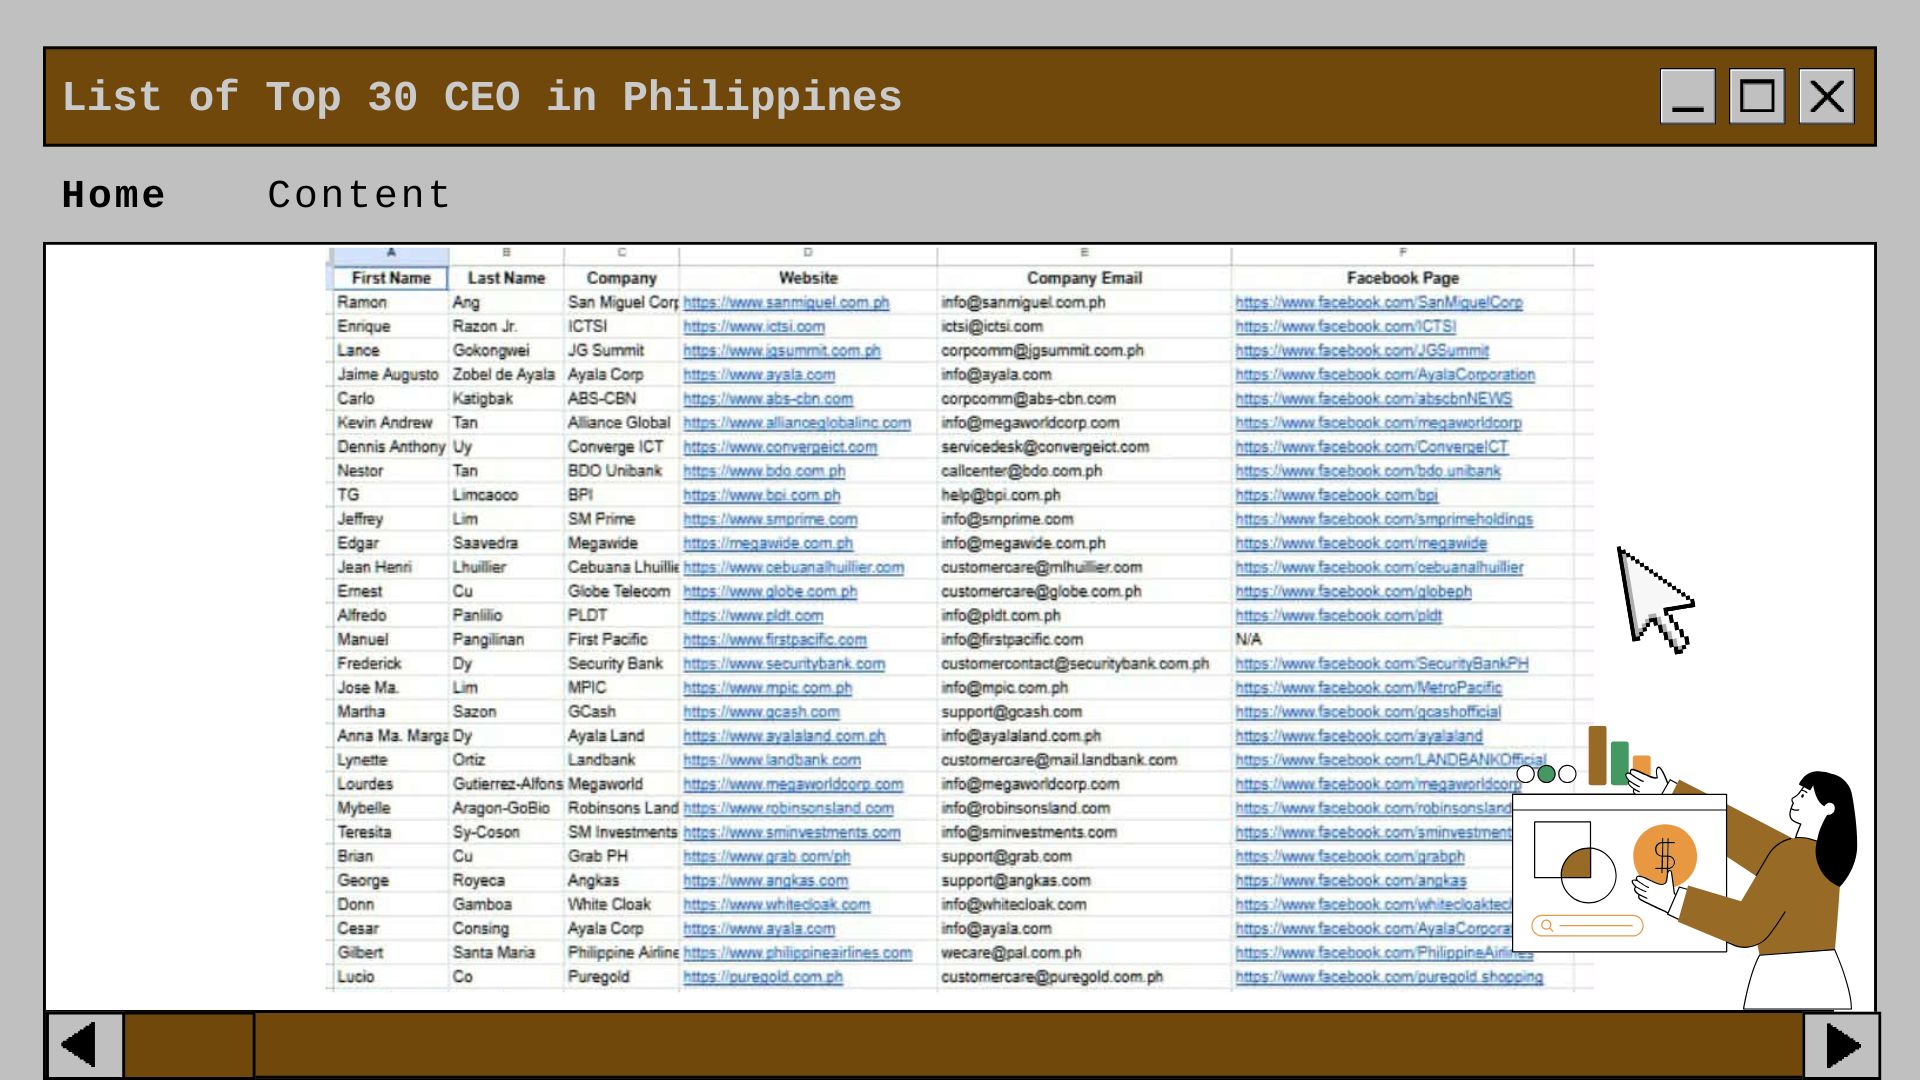The image size is (1920, 1080).
Task: Click the large mouse cursor graphic
Action: 1655,600
